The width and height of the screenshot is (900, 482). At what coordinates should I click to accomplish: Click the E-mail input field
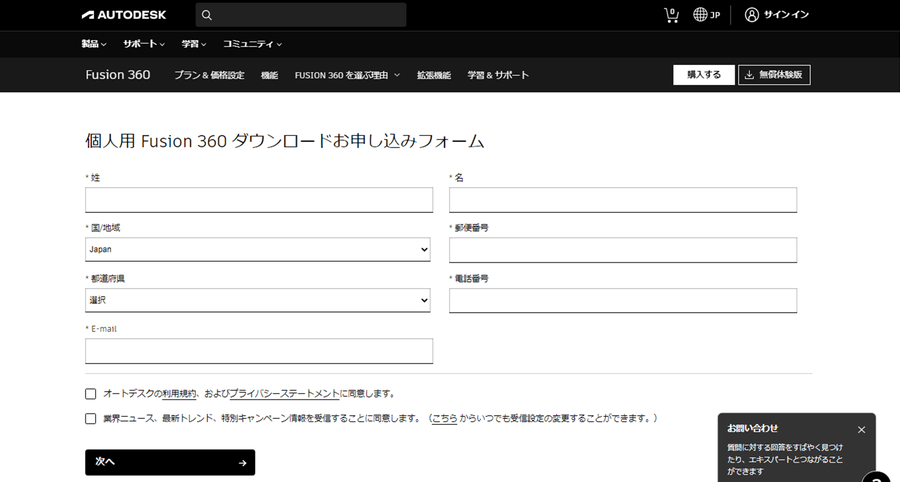pyautogui.click(x=259, y=351)
